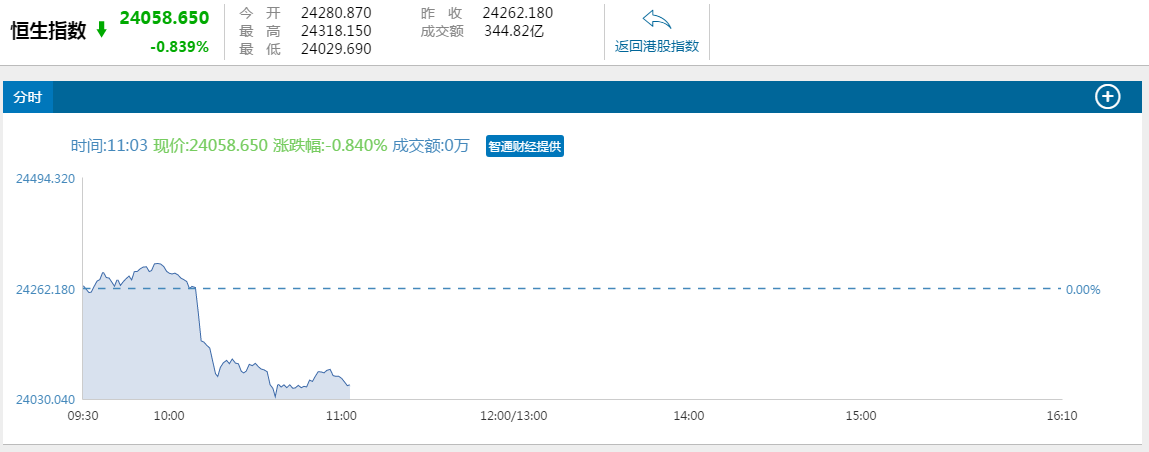Click the 智通财经提供 badge
Viewport: 1149px width, 452px height.
click(x=525, y=146)
